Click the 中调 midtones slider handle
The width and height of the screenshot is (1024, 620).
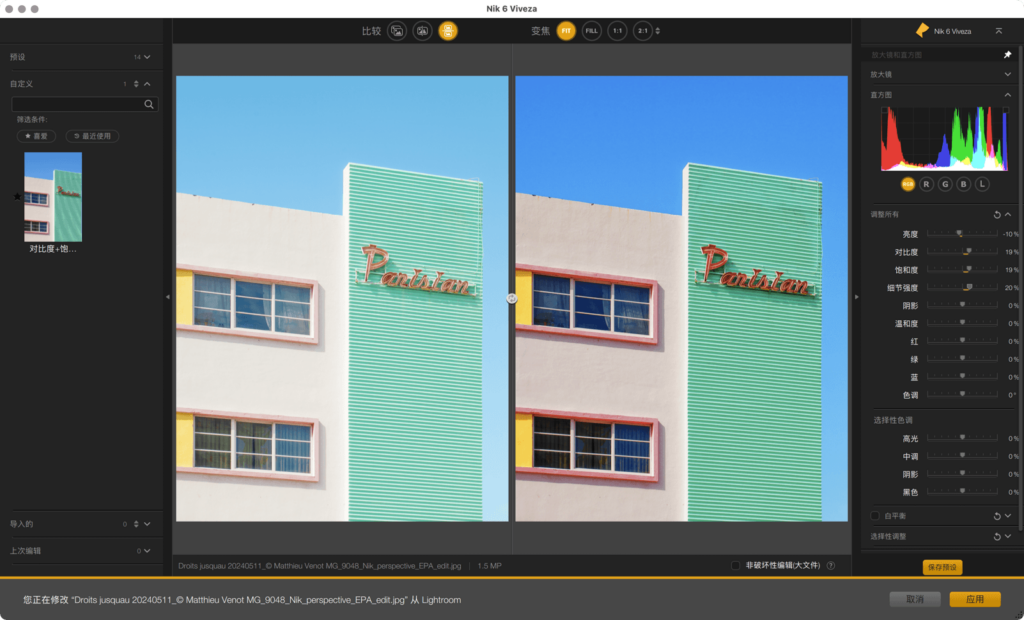963,455
